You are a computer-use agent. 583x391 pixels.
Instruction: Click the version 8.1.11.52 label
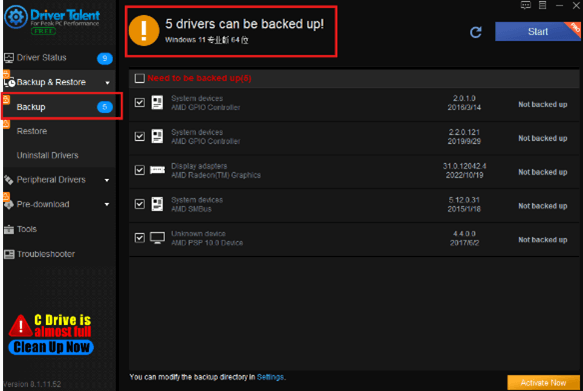pos(32,384)
